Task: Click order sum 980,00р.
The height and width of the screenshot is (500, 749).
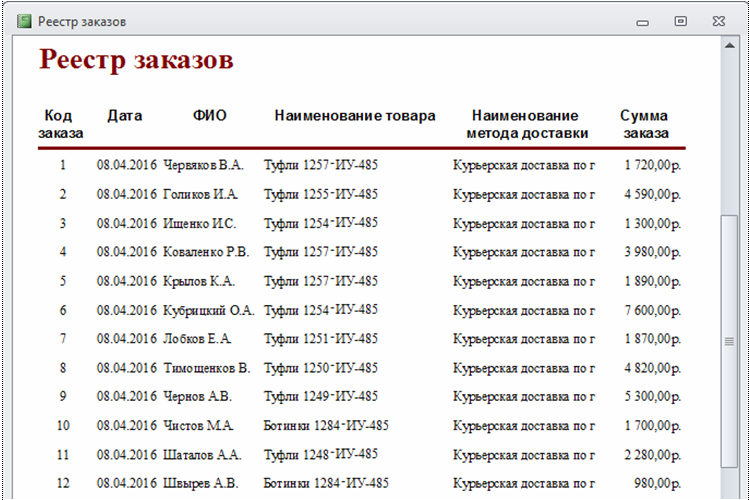Action: (658, 483)
